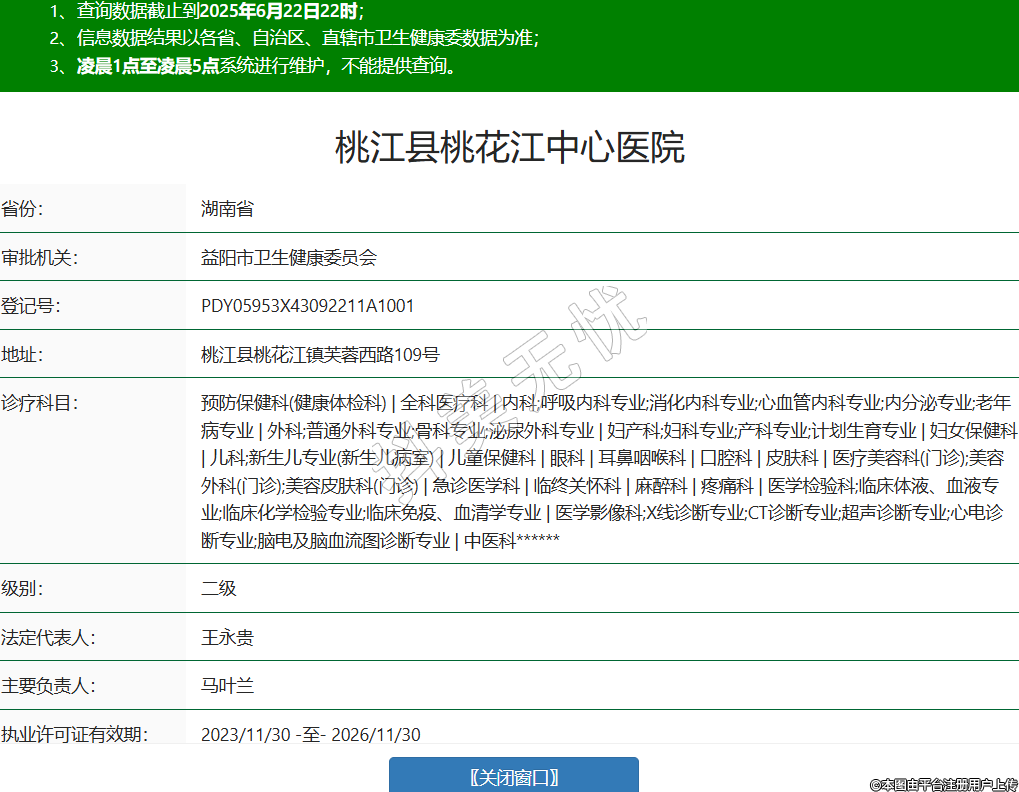
Task: Click the 诊疗科目 field label
Action: (x=39, y=403)
